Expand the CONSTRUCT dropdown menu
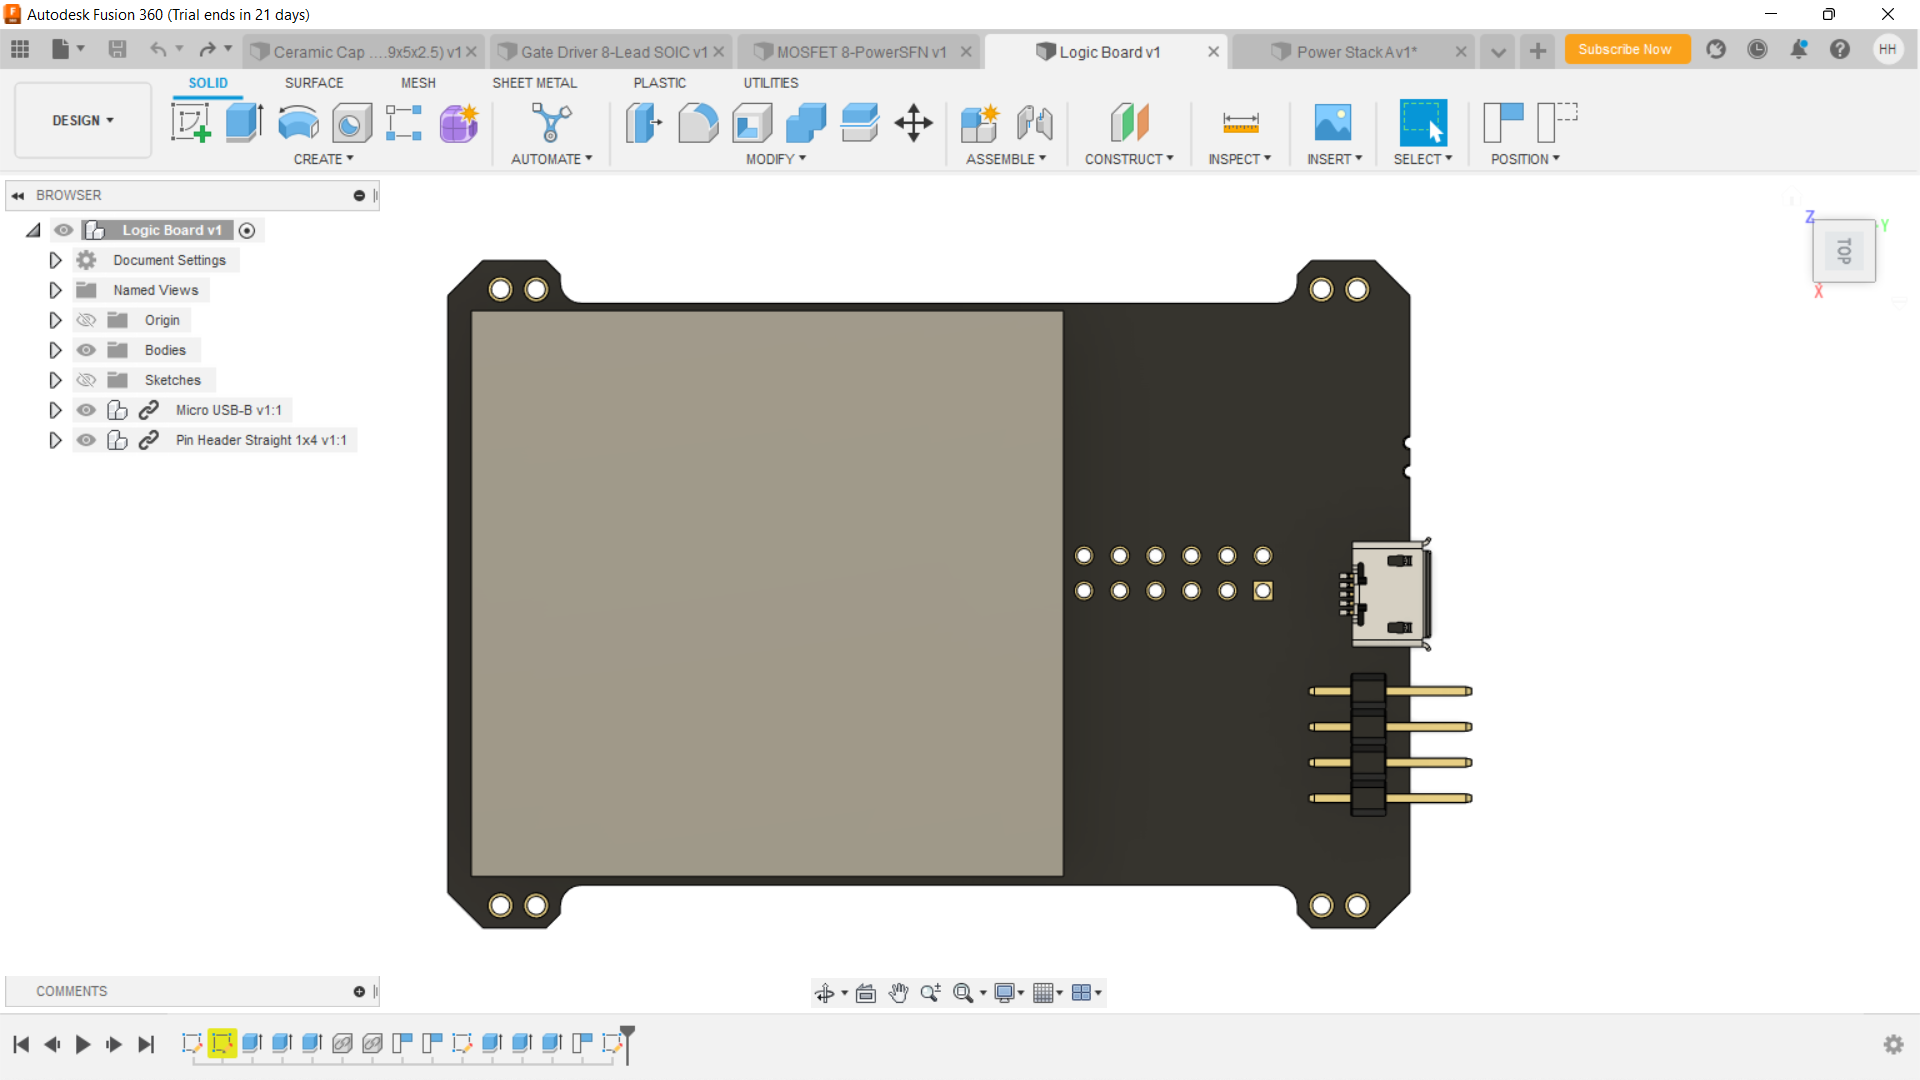This screenshot has height=1080, width=1920. tap(1129, 159)
